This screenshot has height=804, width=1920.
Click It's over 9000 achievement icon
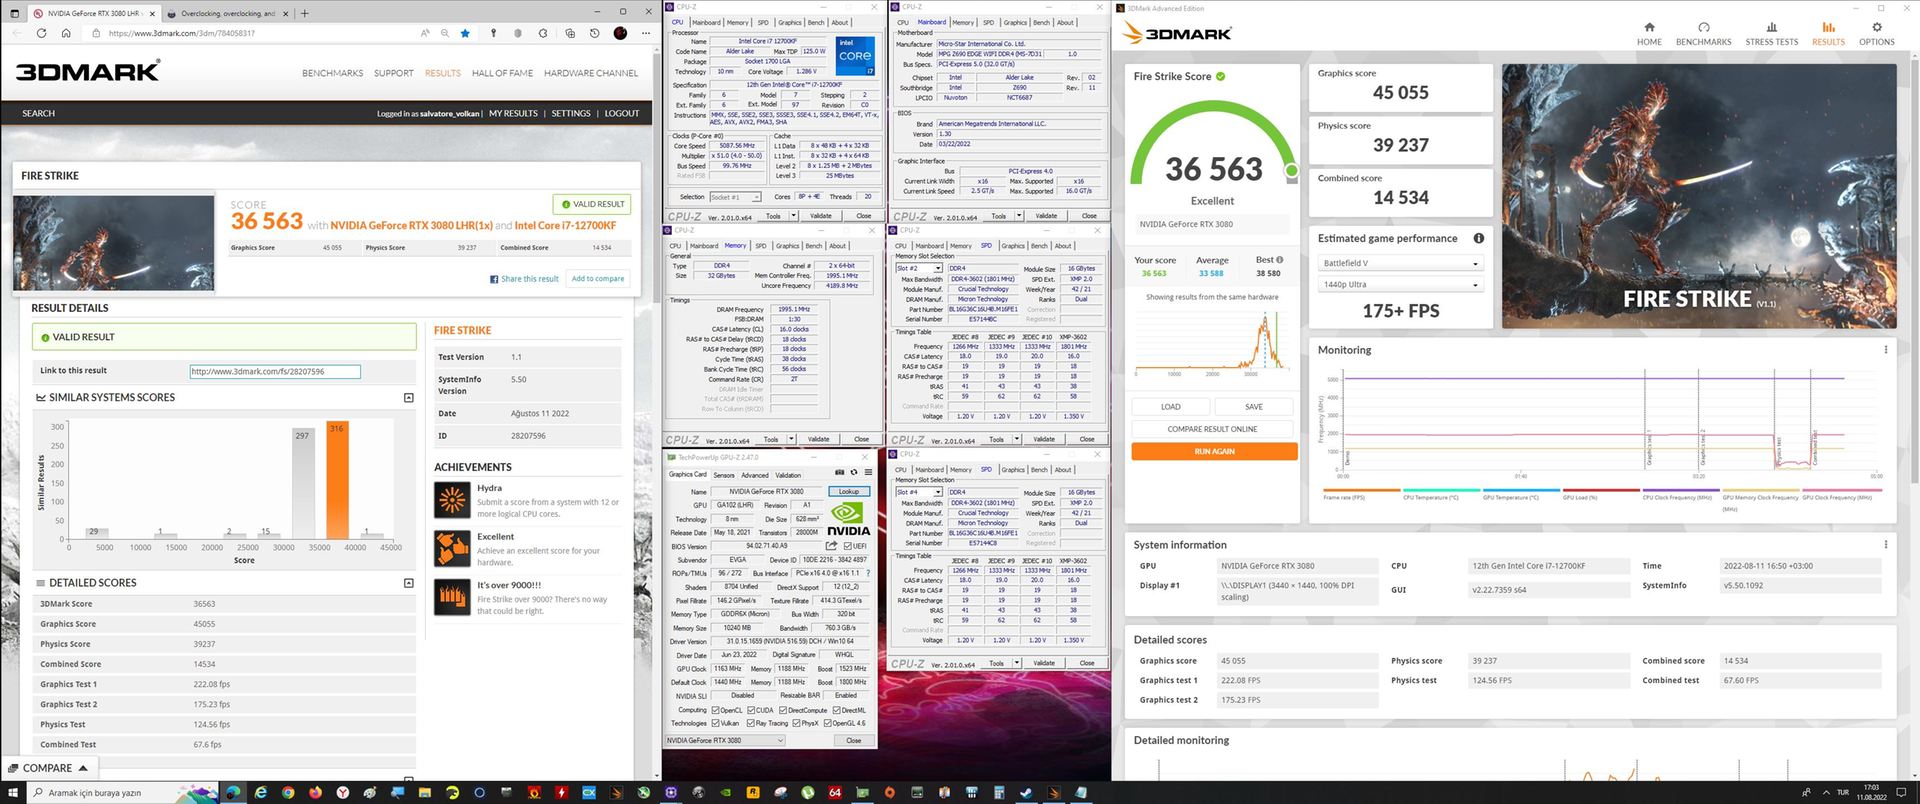click(452, 597)
